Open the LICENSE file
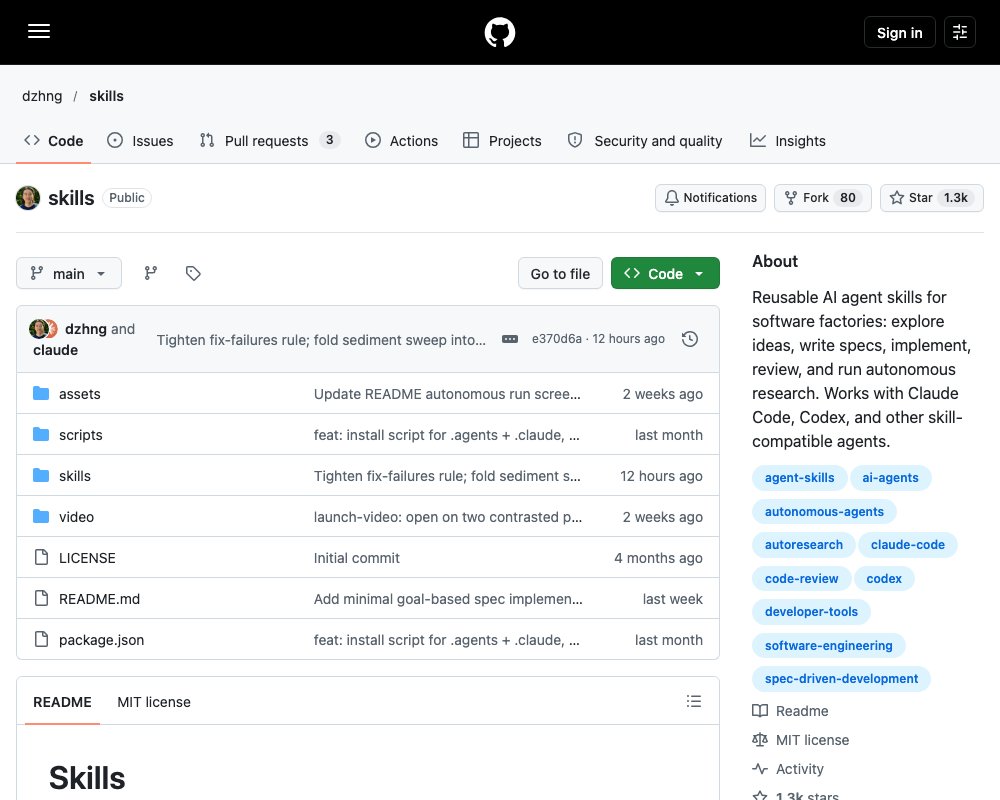 [x=87, y=558]
